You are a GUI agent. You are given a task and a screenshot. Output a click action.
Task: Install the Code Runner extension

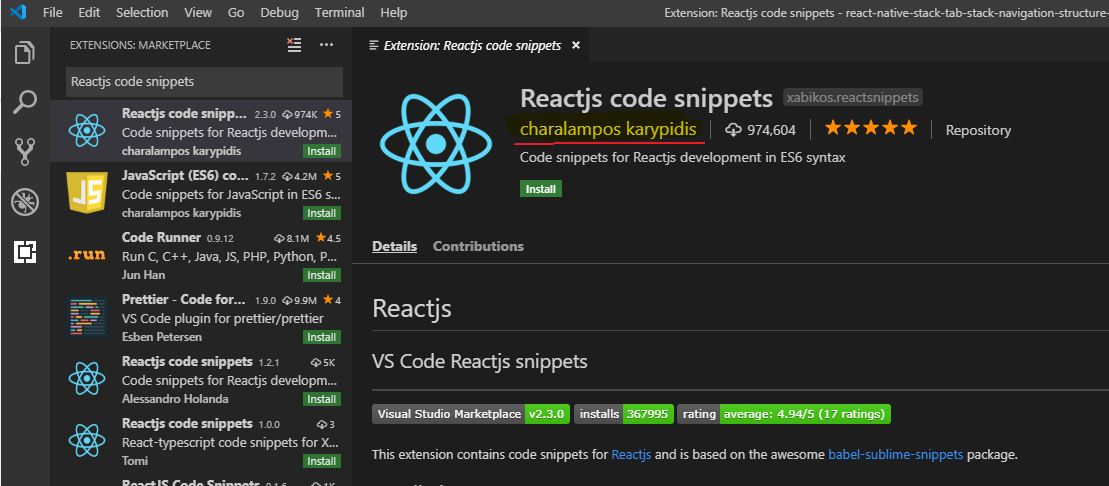click(x=322, y=275)
